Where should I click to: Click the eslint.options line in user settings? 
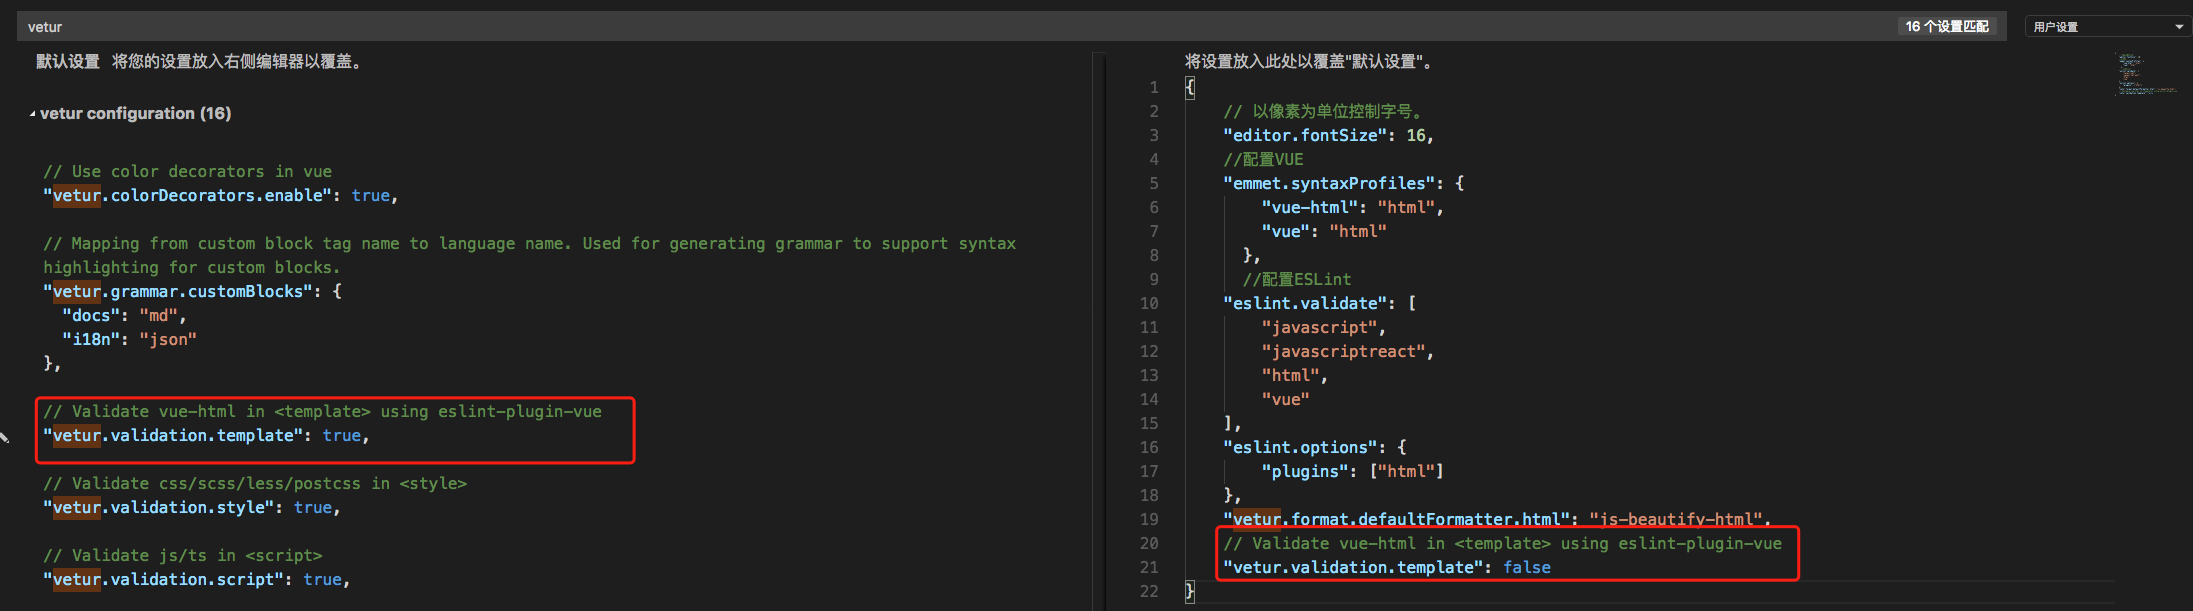point(1314,448)
